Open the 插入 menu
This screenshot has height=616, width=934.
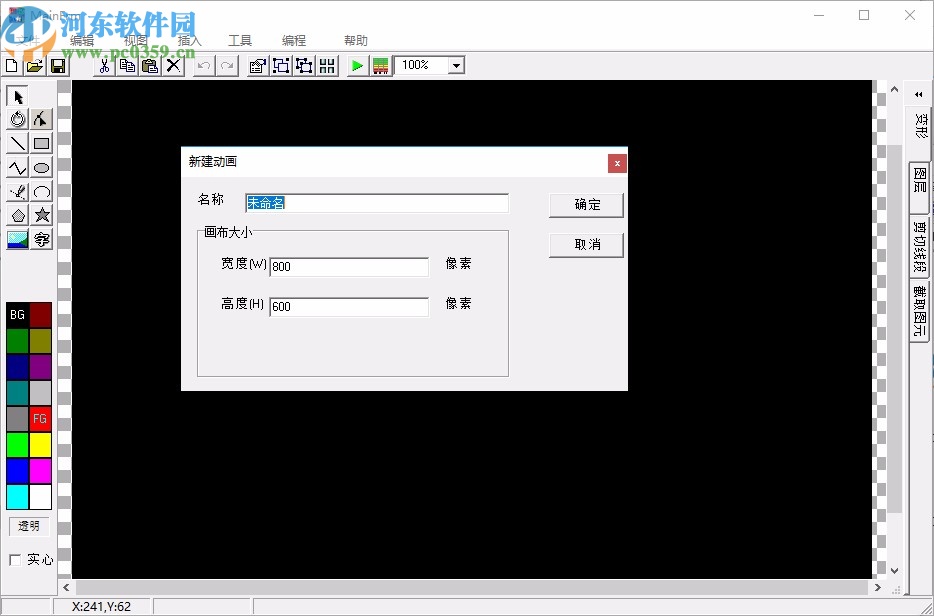point(189,41)
